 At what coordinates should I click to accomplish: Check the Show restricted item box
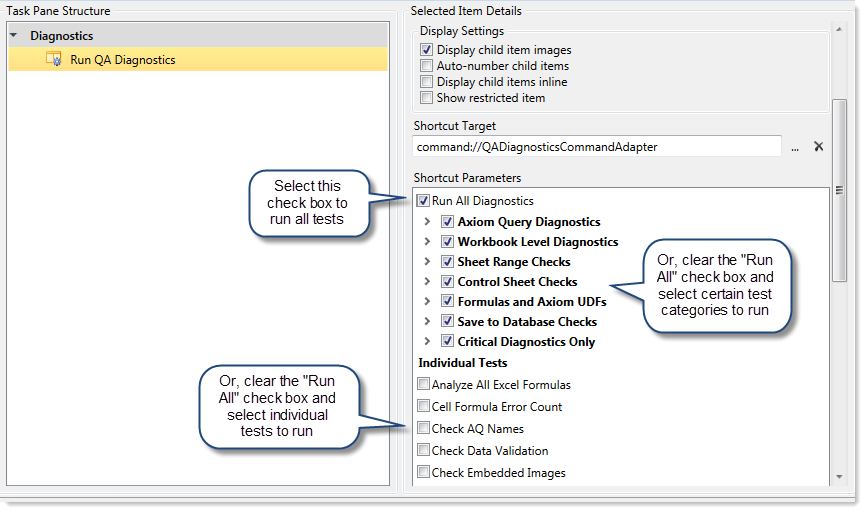tap(427, 98)
